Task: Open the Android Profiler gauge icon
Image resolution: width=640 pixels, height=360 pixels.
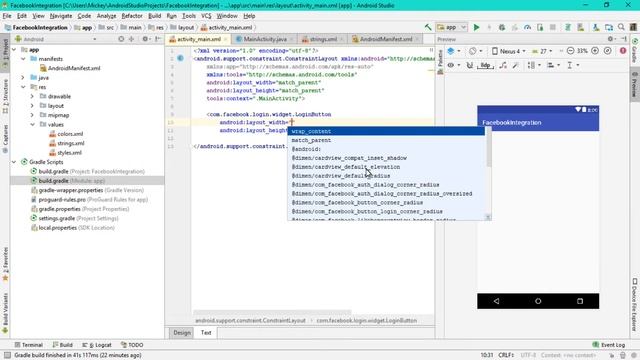Action: pyautogui.click(x=527, y=27)
